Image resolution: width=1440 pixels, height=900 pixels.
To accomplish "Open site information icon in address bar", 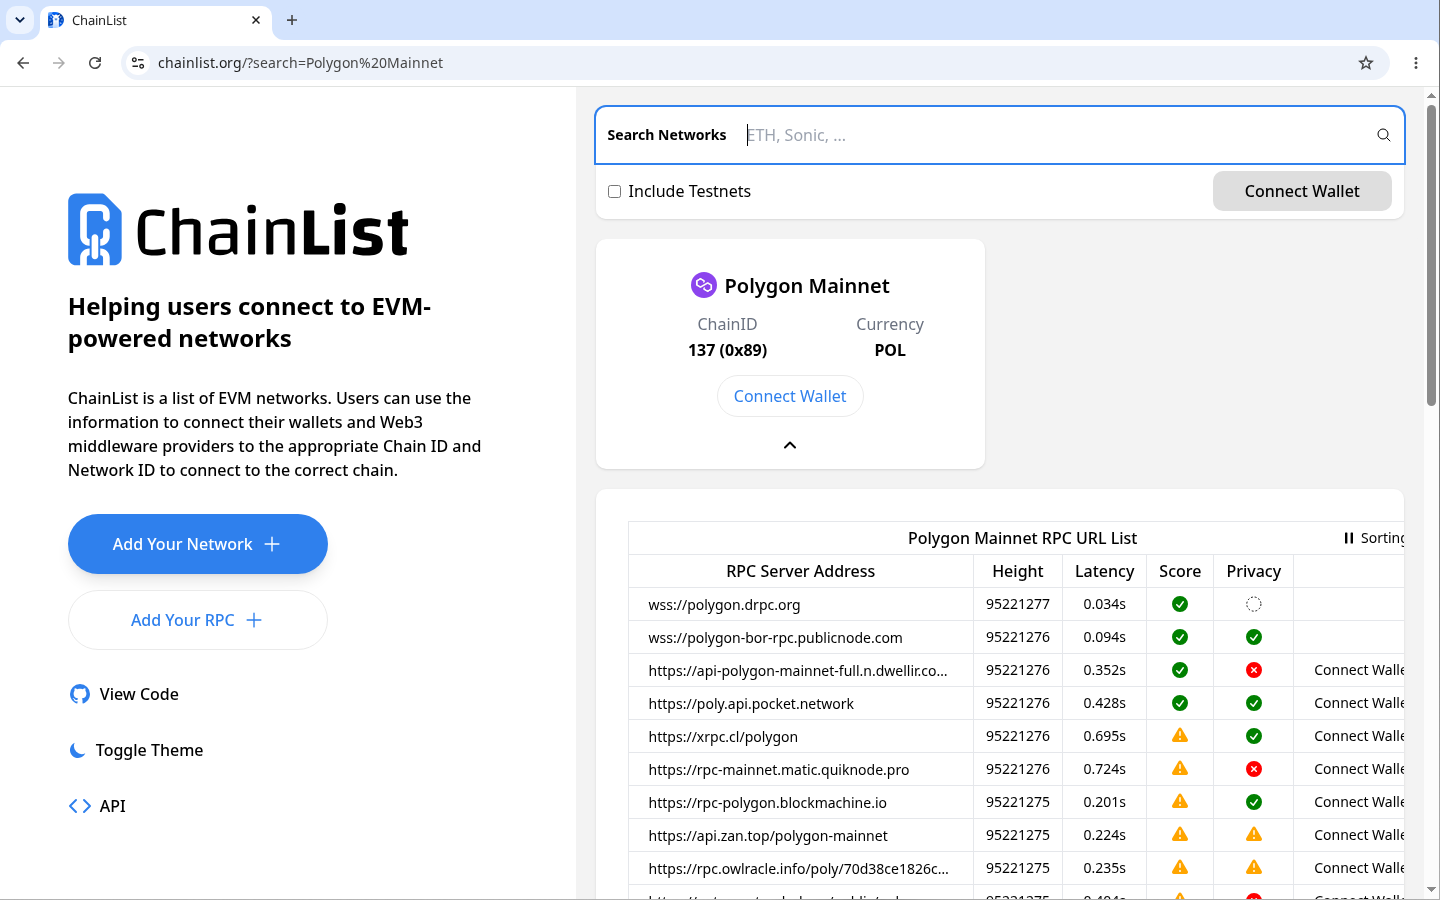I will pos(138,63).
